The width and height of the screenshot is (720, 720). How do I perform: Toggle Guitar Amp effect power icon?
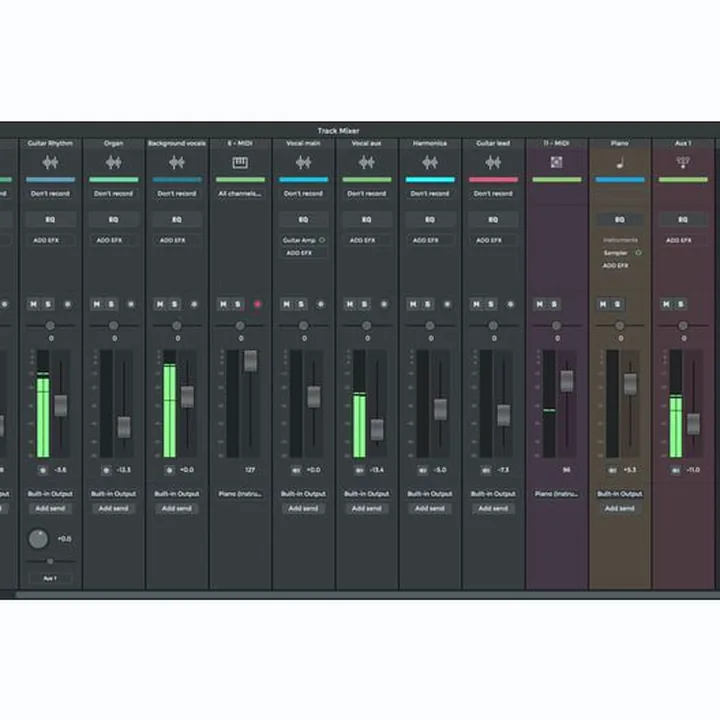pyautogui.click(x=322, y=240)
